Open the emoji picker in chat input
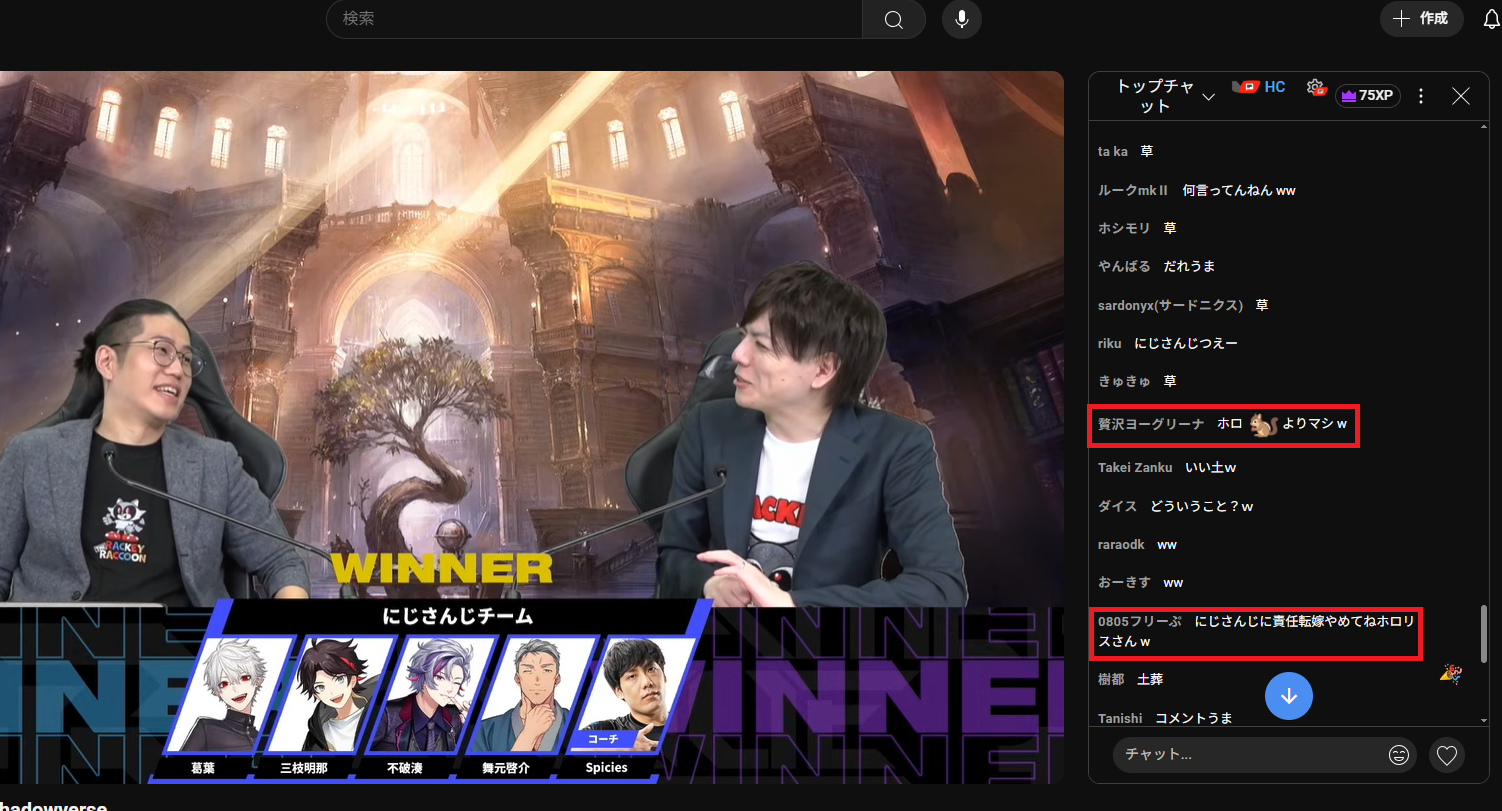 coord(1398,755)
